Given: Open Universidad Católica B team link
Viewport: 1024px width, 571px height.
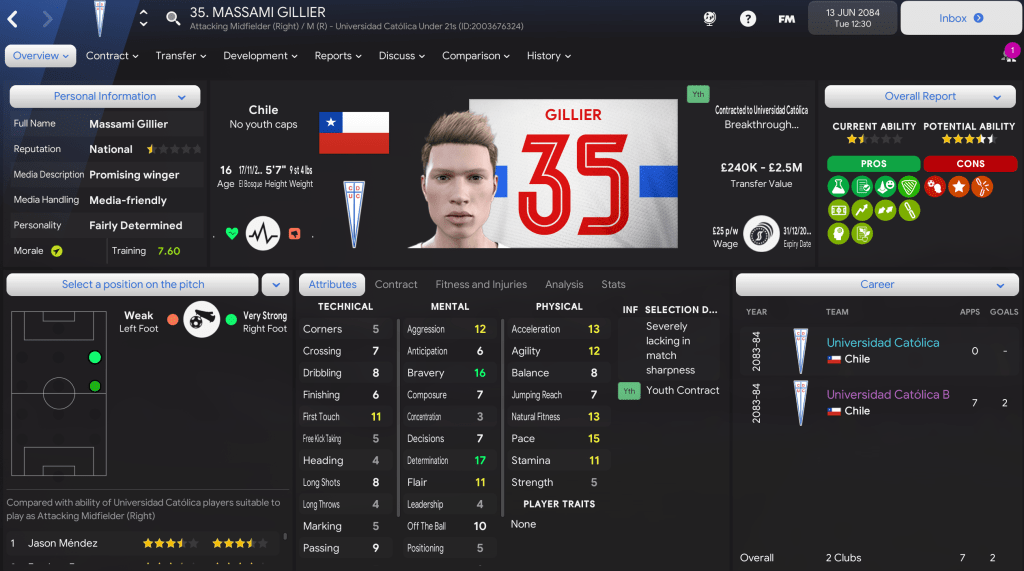Looking at the screenshot, I should click(x=888, y=395).
